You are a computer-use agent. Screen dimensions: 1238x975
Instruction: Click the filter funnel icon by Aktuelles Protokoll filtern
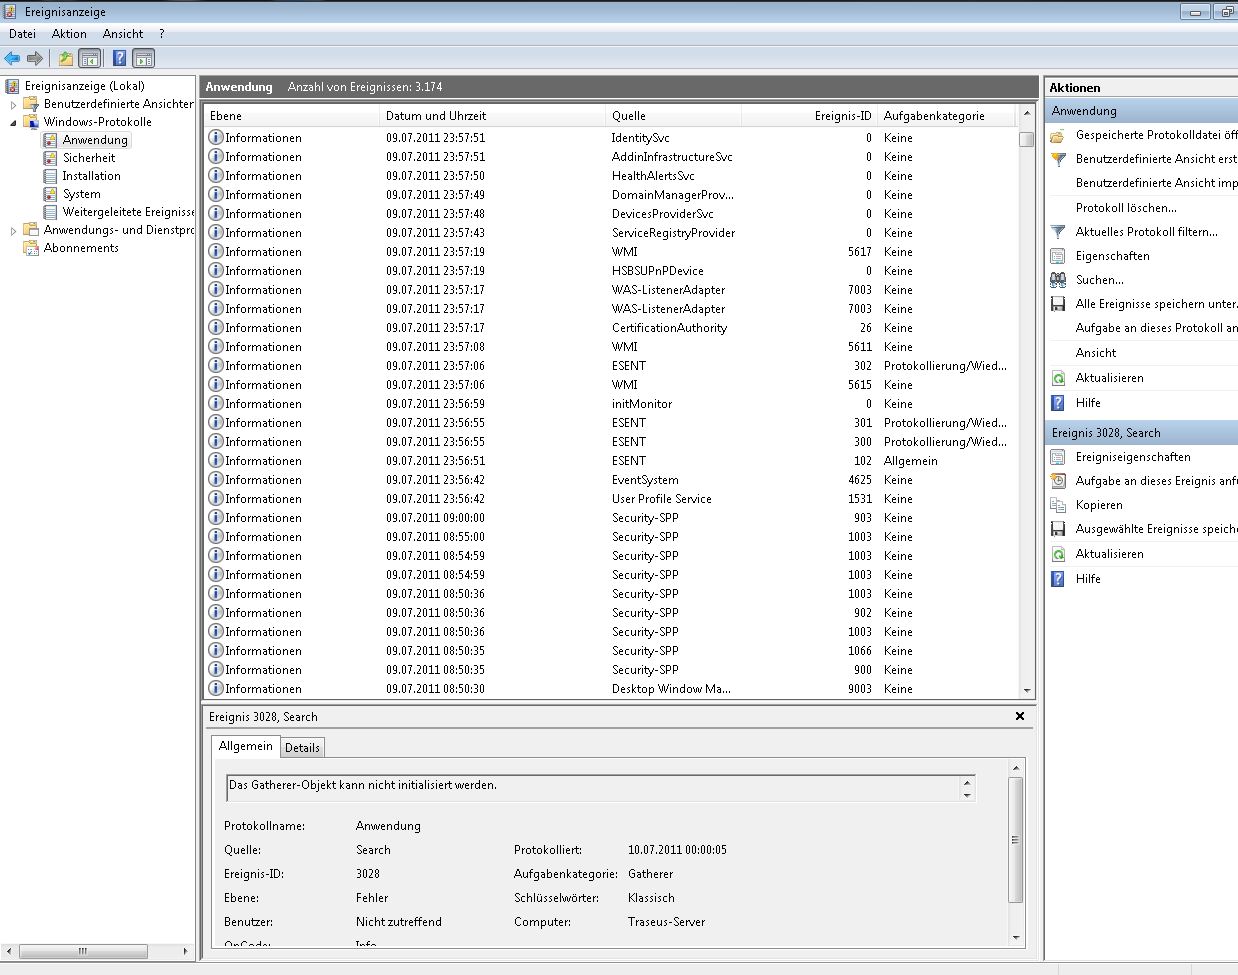tap(1058, 232)
